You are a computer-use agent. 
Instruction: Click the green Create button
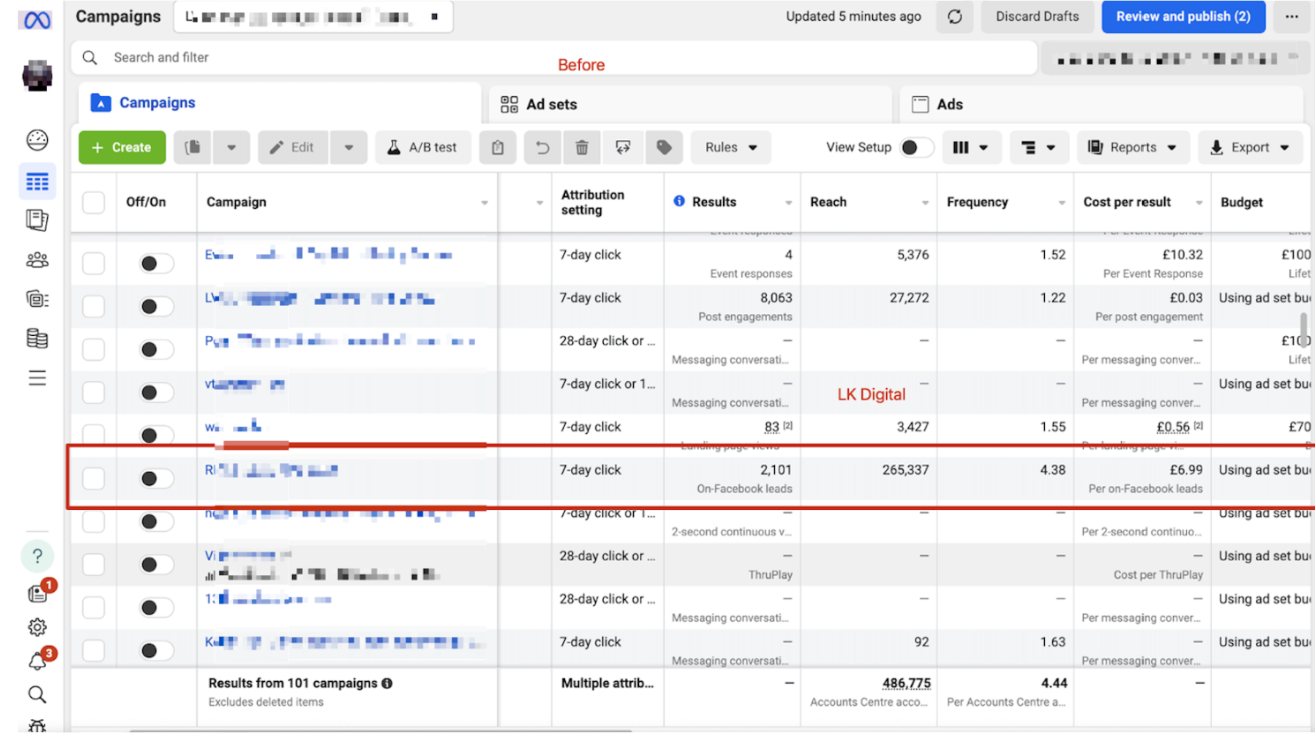[x=122, y=147]
